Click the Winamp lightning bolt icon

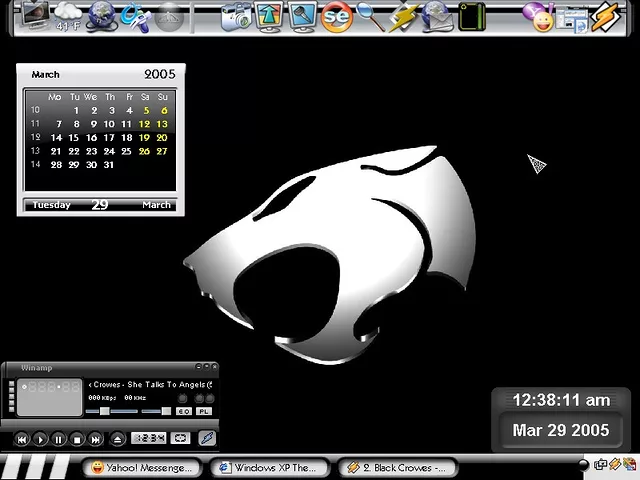coord(206,438)
